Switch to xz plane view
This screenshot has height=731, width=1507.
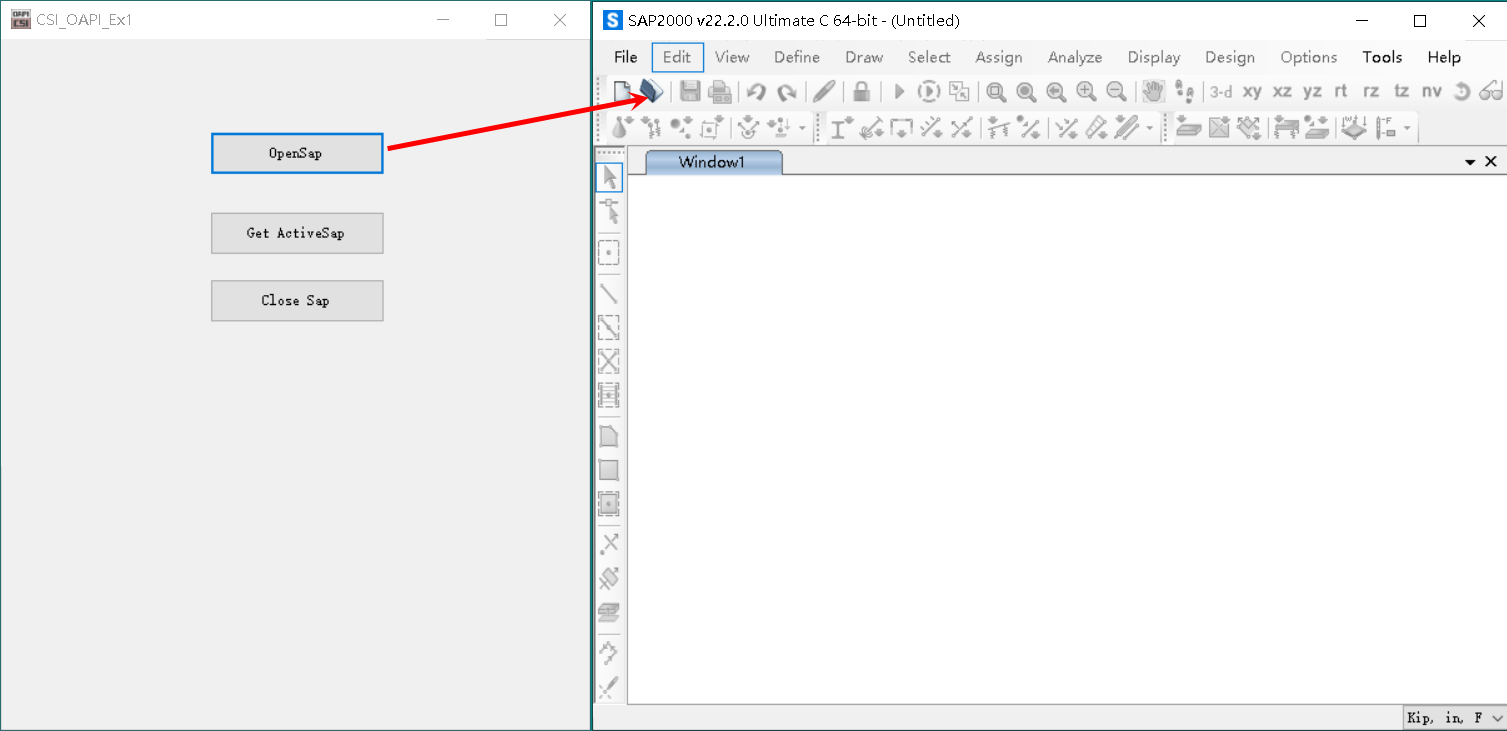click(1282, 92)
